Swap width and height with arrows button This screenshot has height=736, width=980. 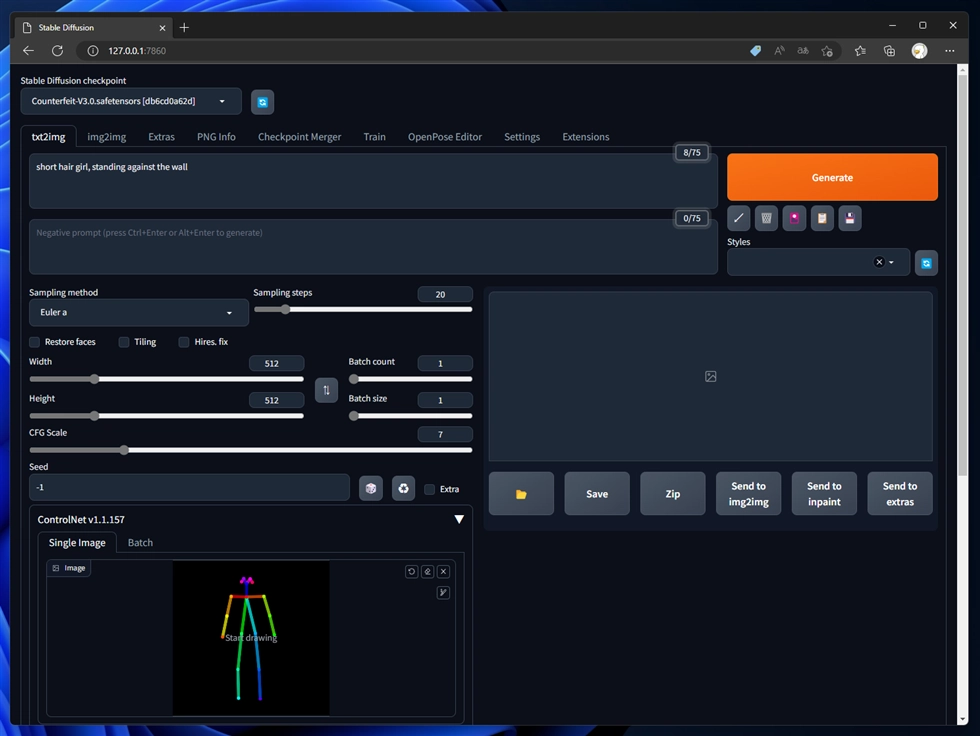[326, 390]
